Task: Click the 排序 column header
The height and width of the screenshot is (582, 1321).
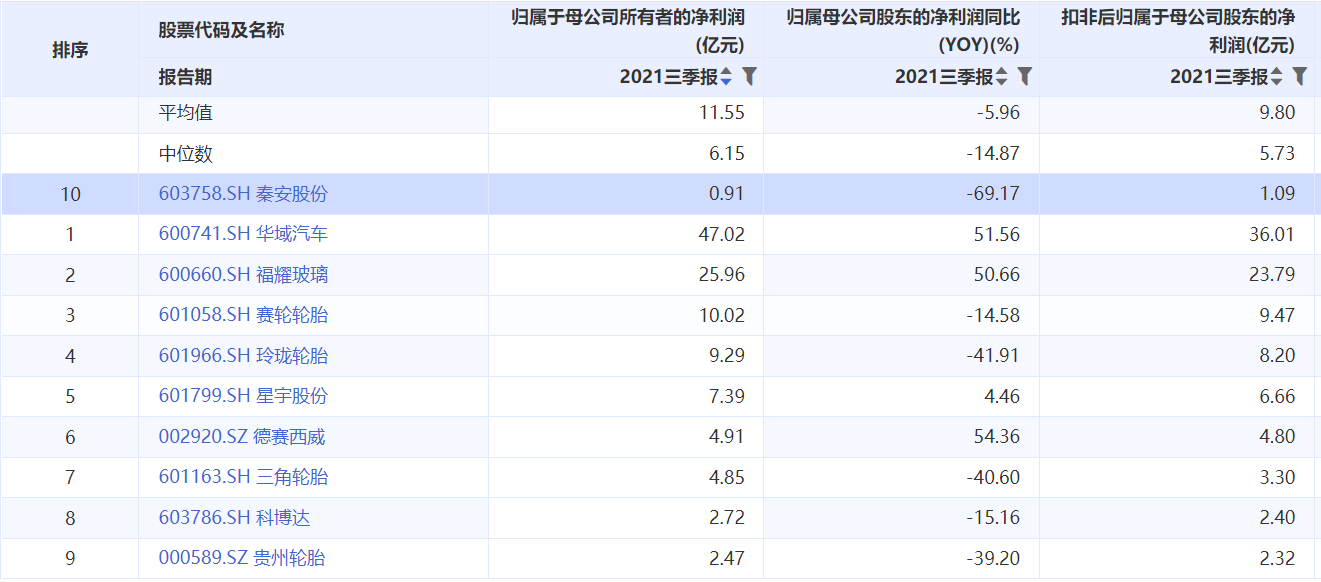Action: (x=70, y=49)
